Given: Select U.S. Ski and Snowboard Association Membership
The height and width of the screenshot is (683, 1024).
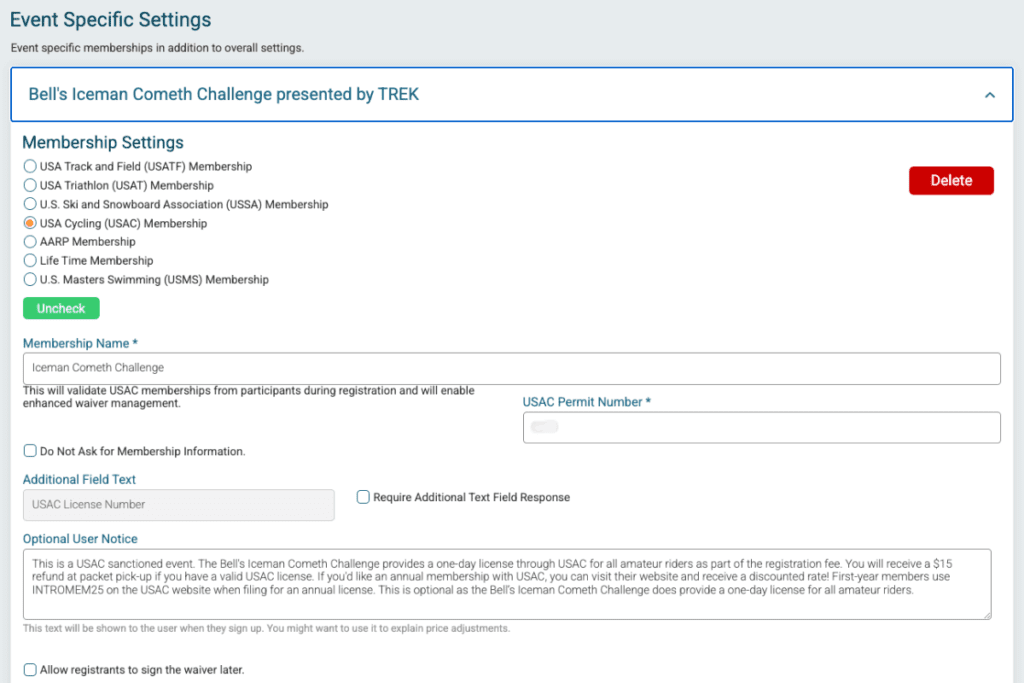Looking at the screenshot, I should [x=30, y=204].
